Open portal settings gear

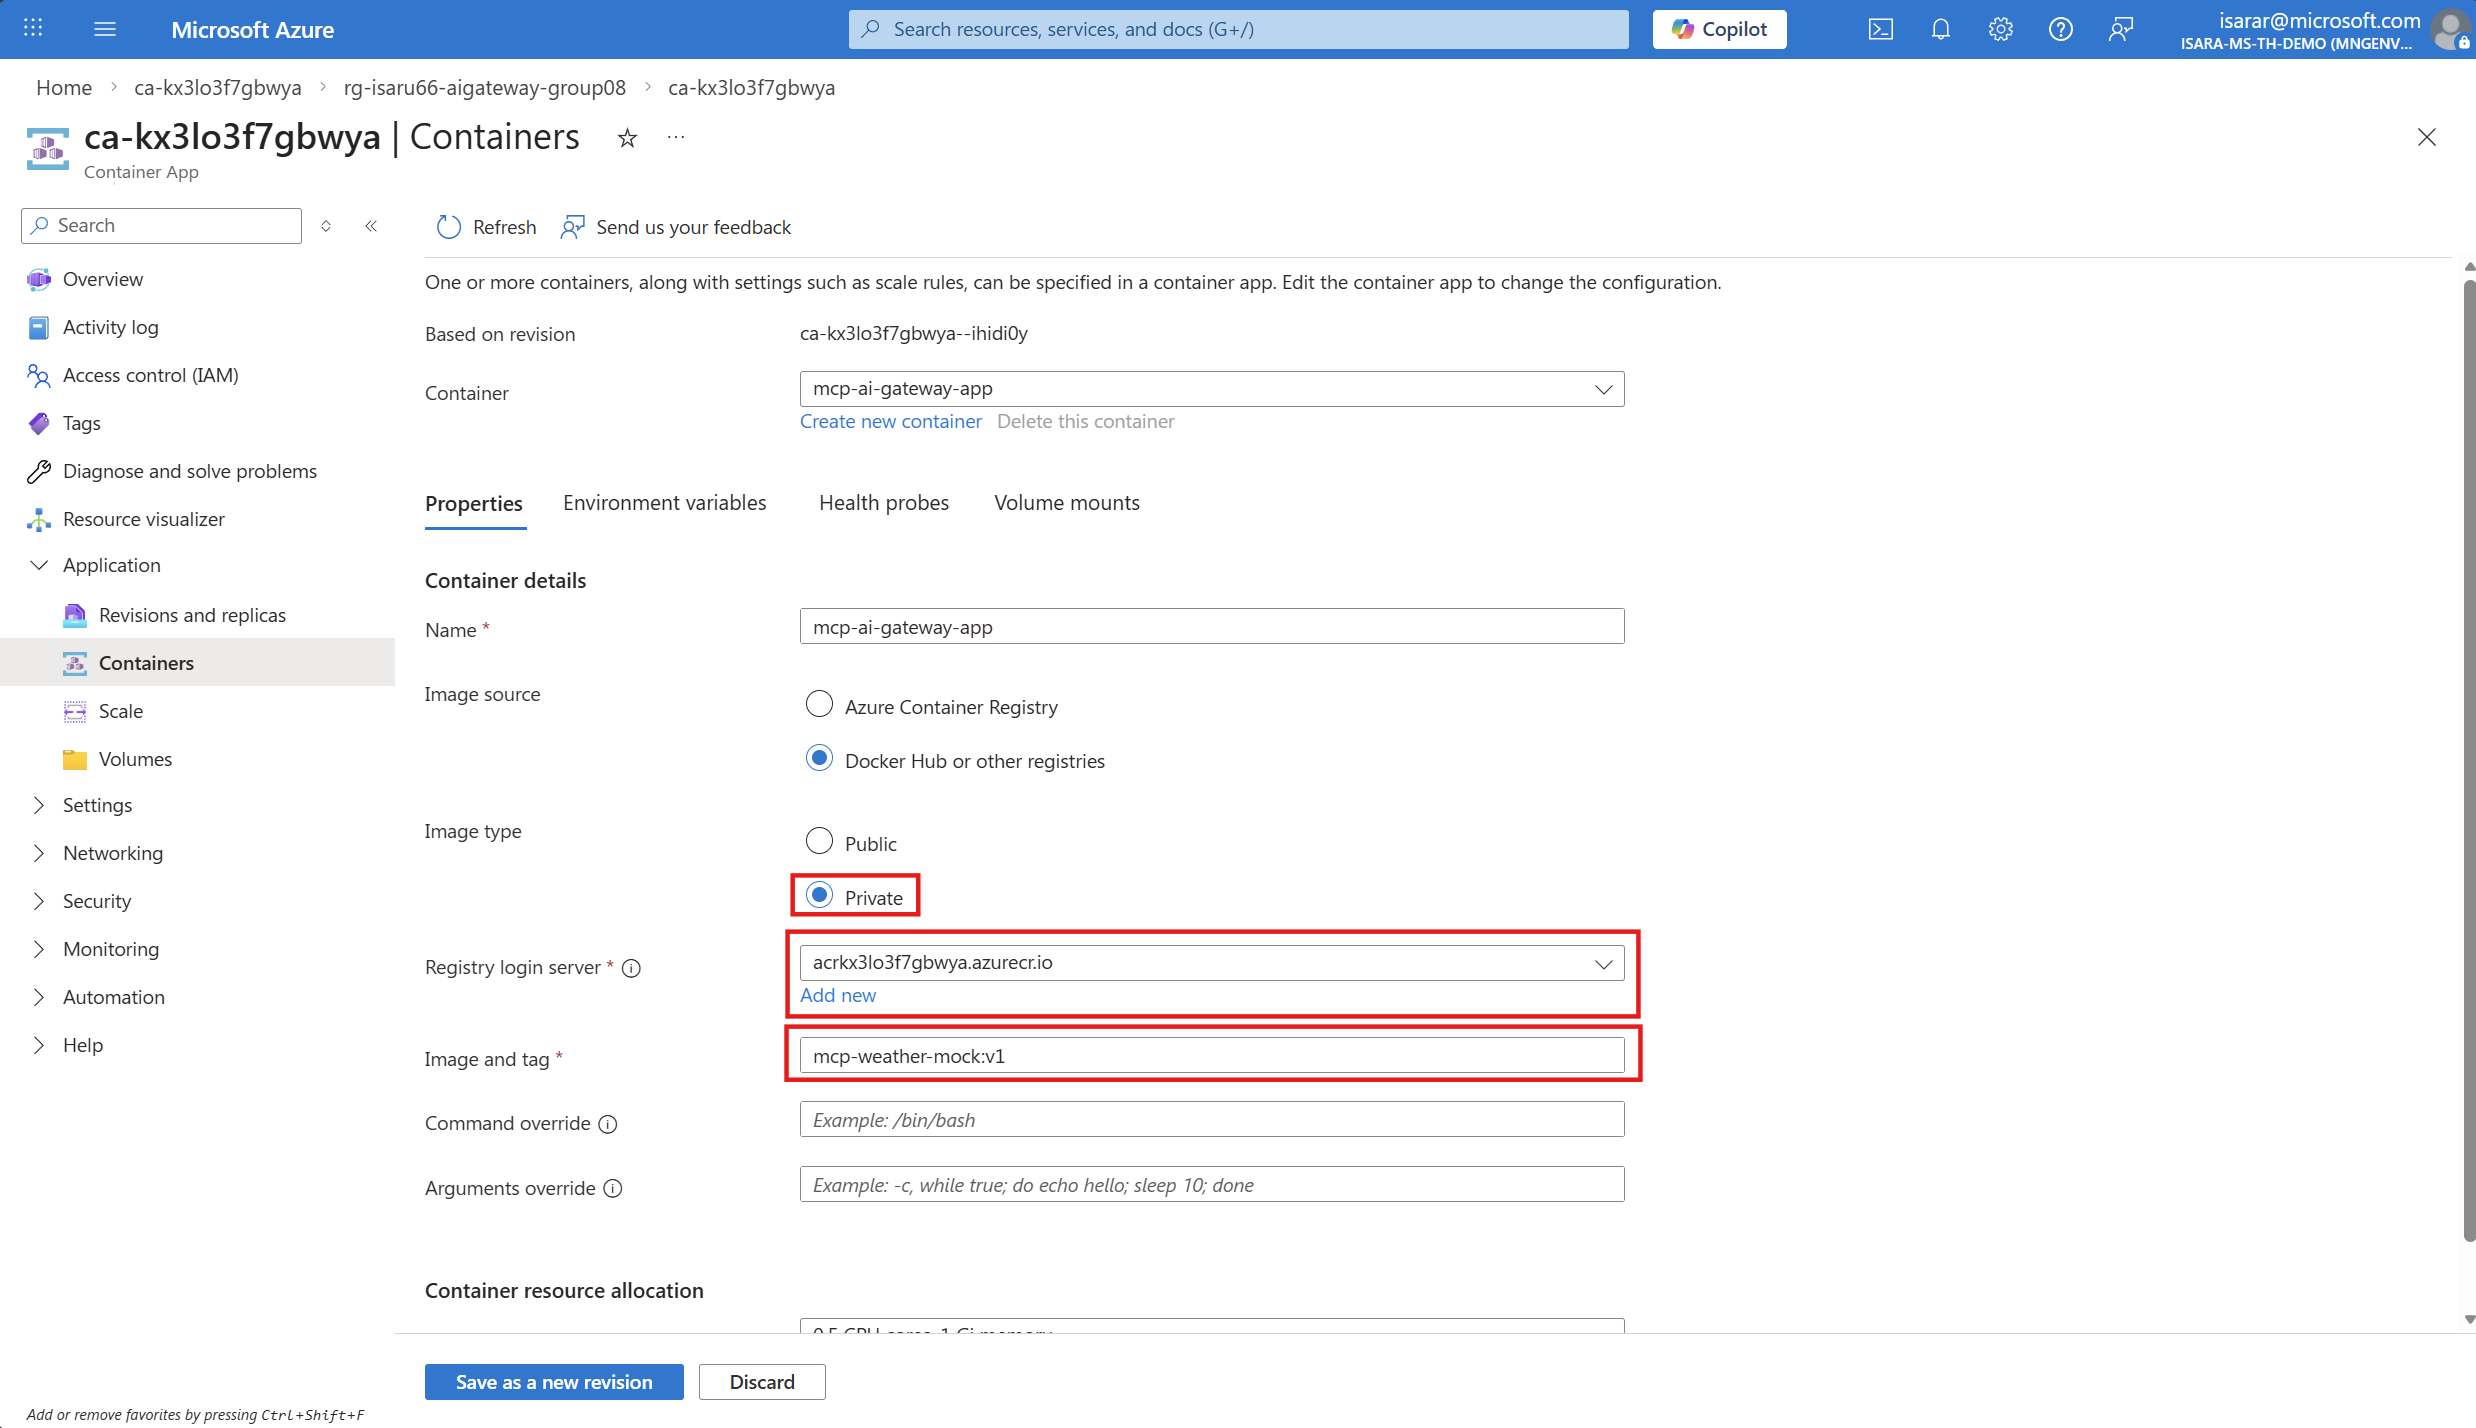(2000, 29)
